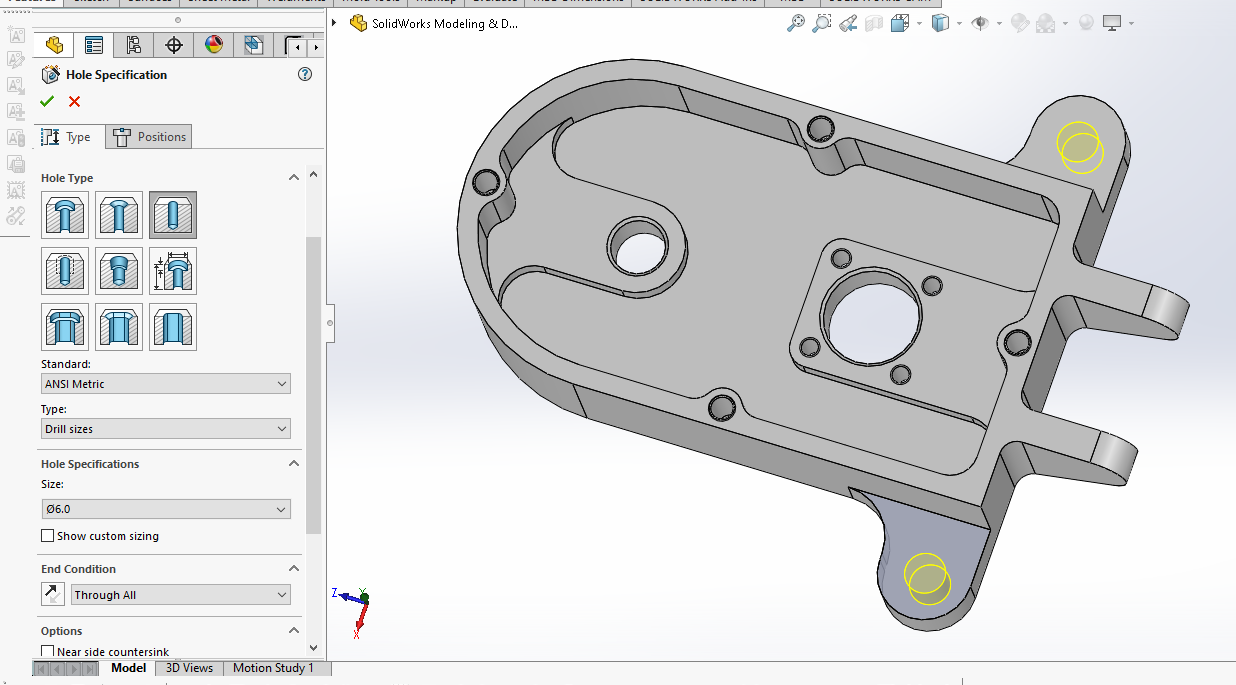Viewport: 1236px width, 685px height.
Task: Open the DisplayManager color ball tab
Action: pos(214,45)
